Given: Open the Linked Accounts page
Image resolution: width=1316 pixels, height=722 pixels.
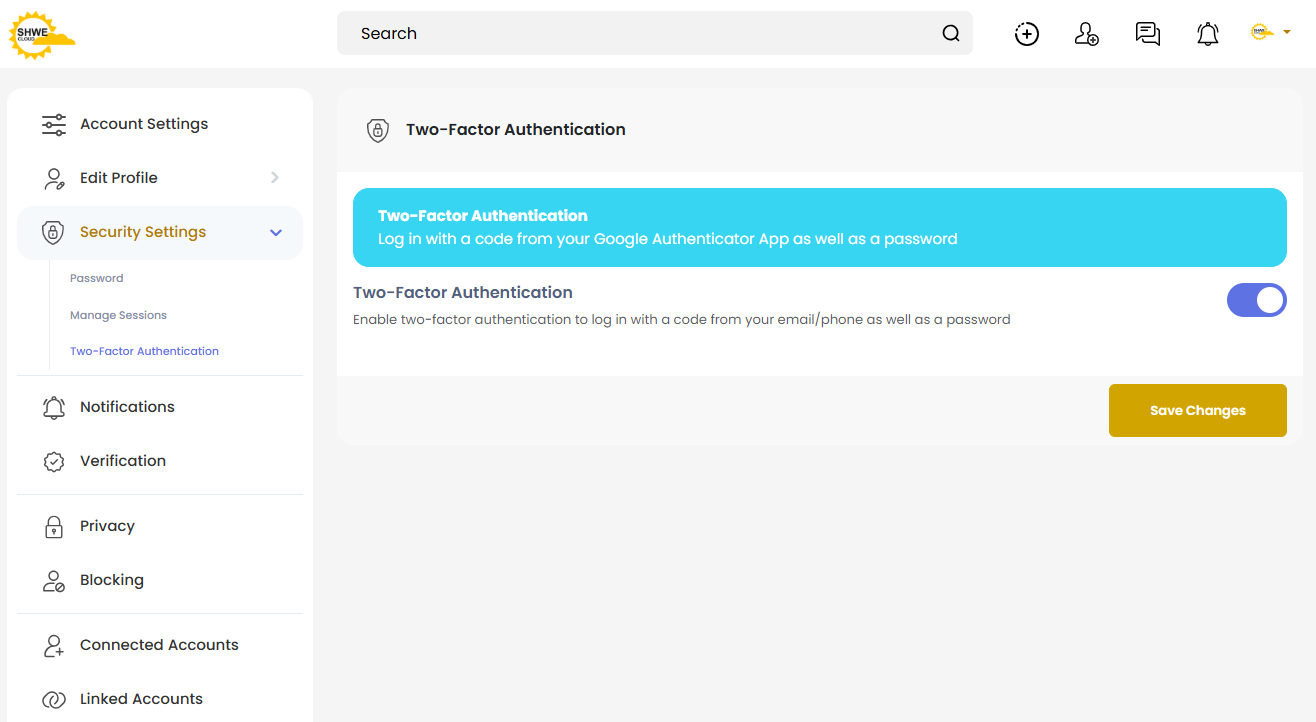Looking at the screenshot, I should (160, 699).
